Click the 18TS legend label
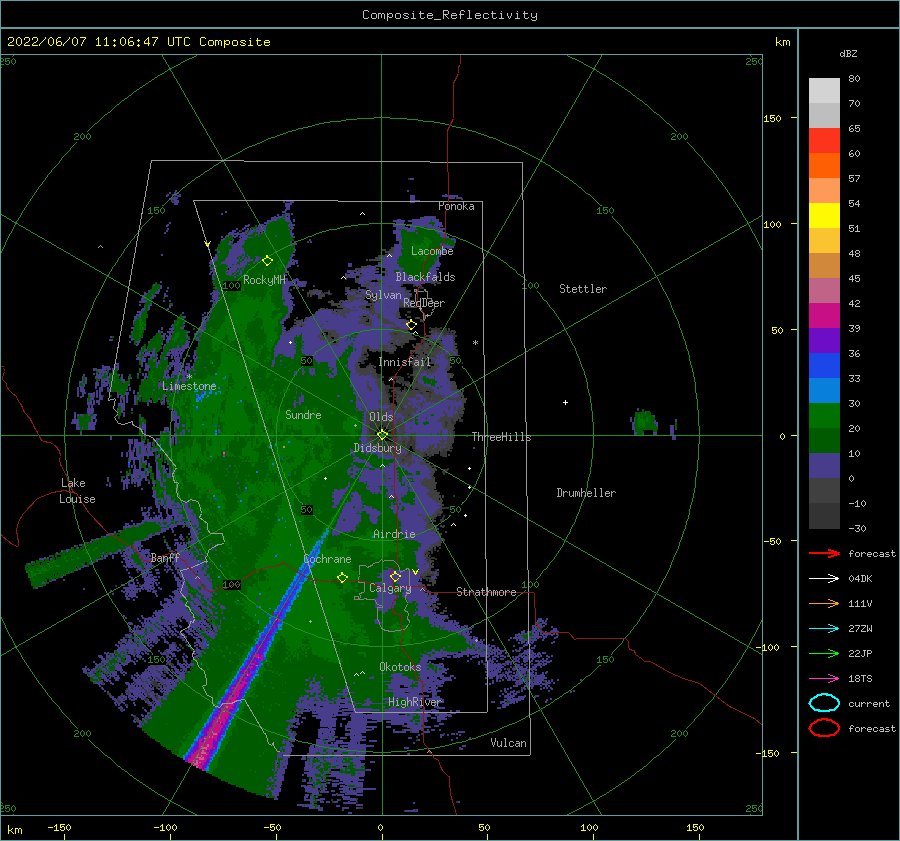This screenshot has height=841, width=900. coord(860,679)
